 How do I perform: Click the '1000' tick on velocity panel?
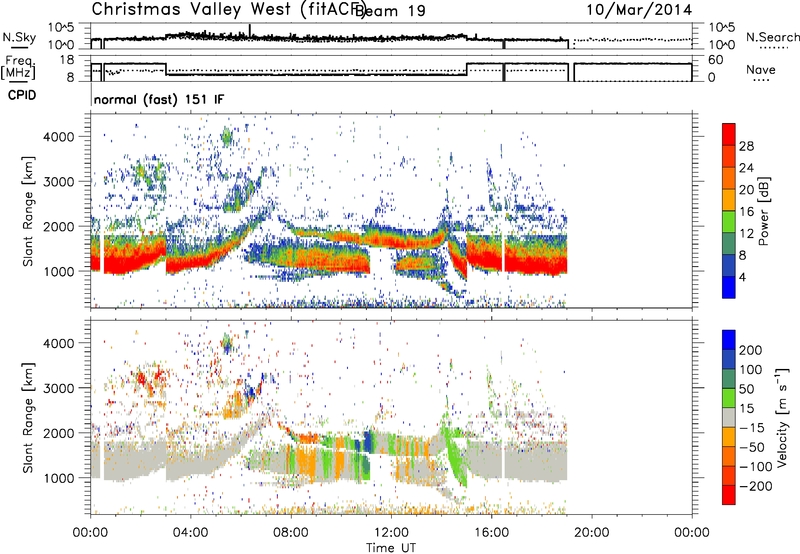point(58,478)
